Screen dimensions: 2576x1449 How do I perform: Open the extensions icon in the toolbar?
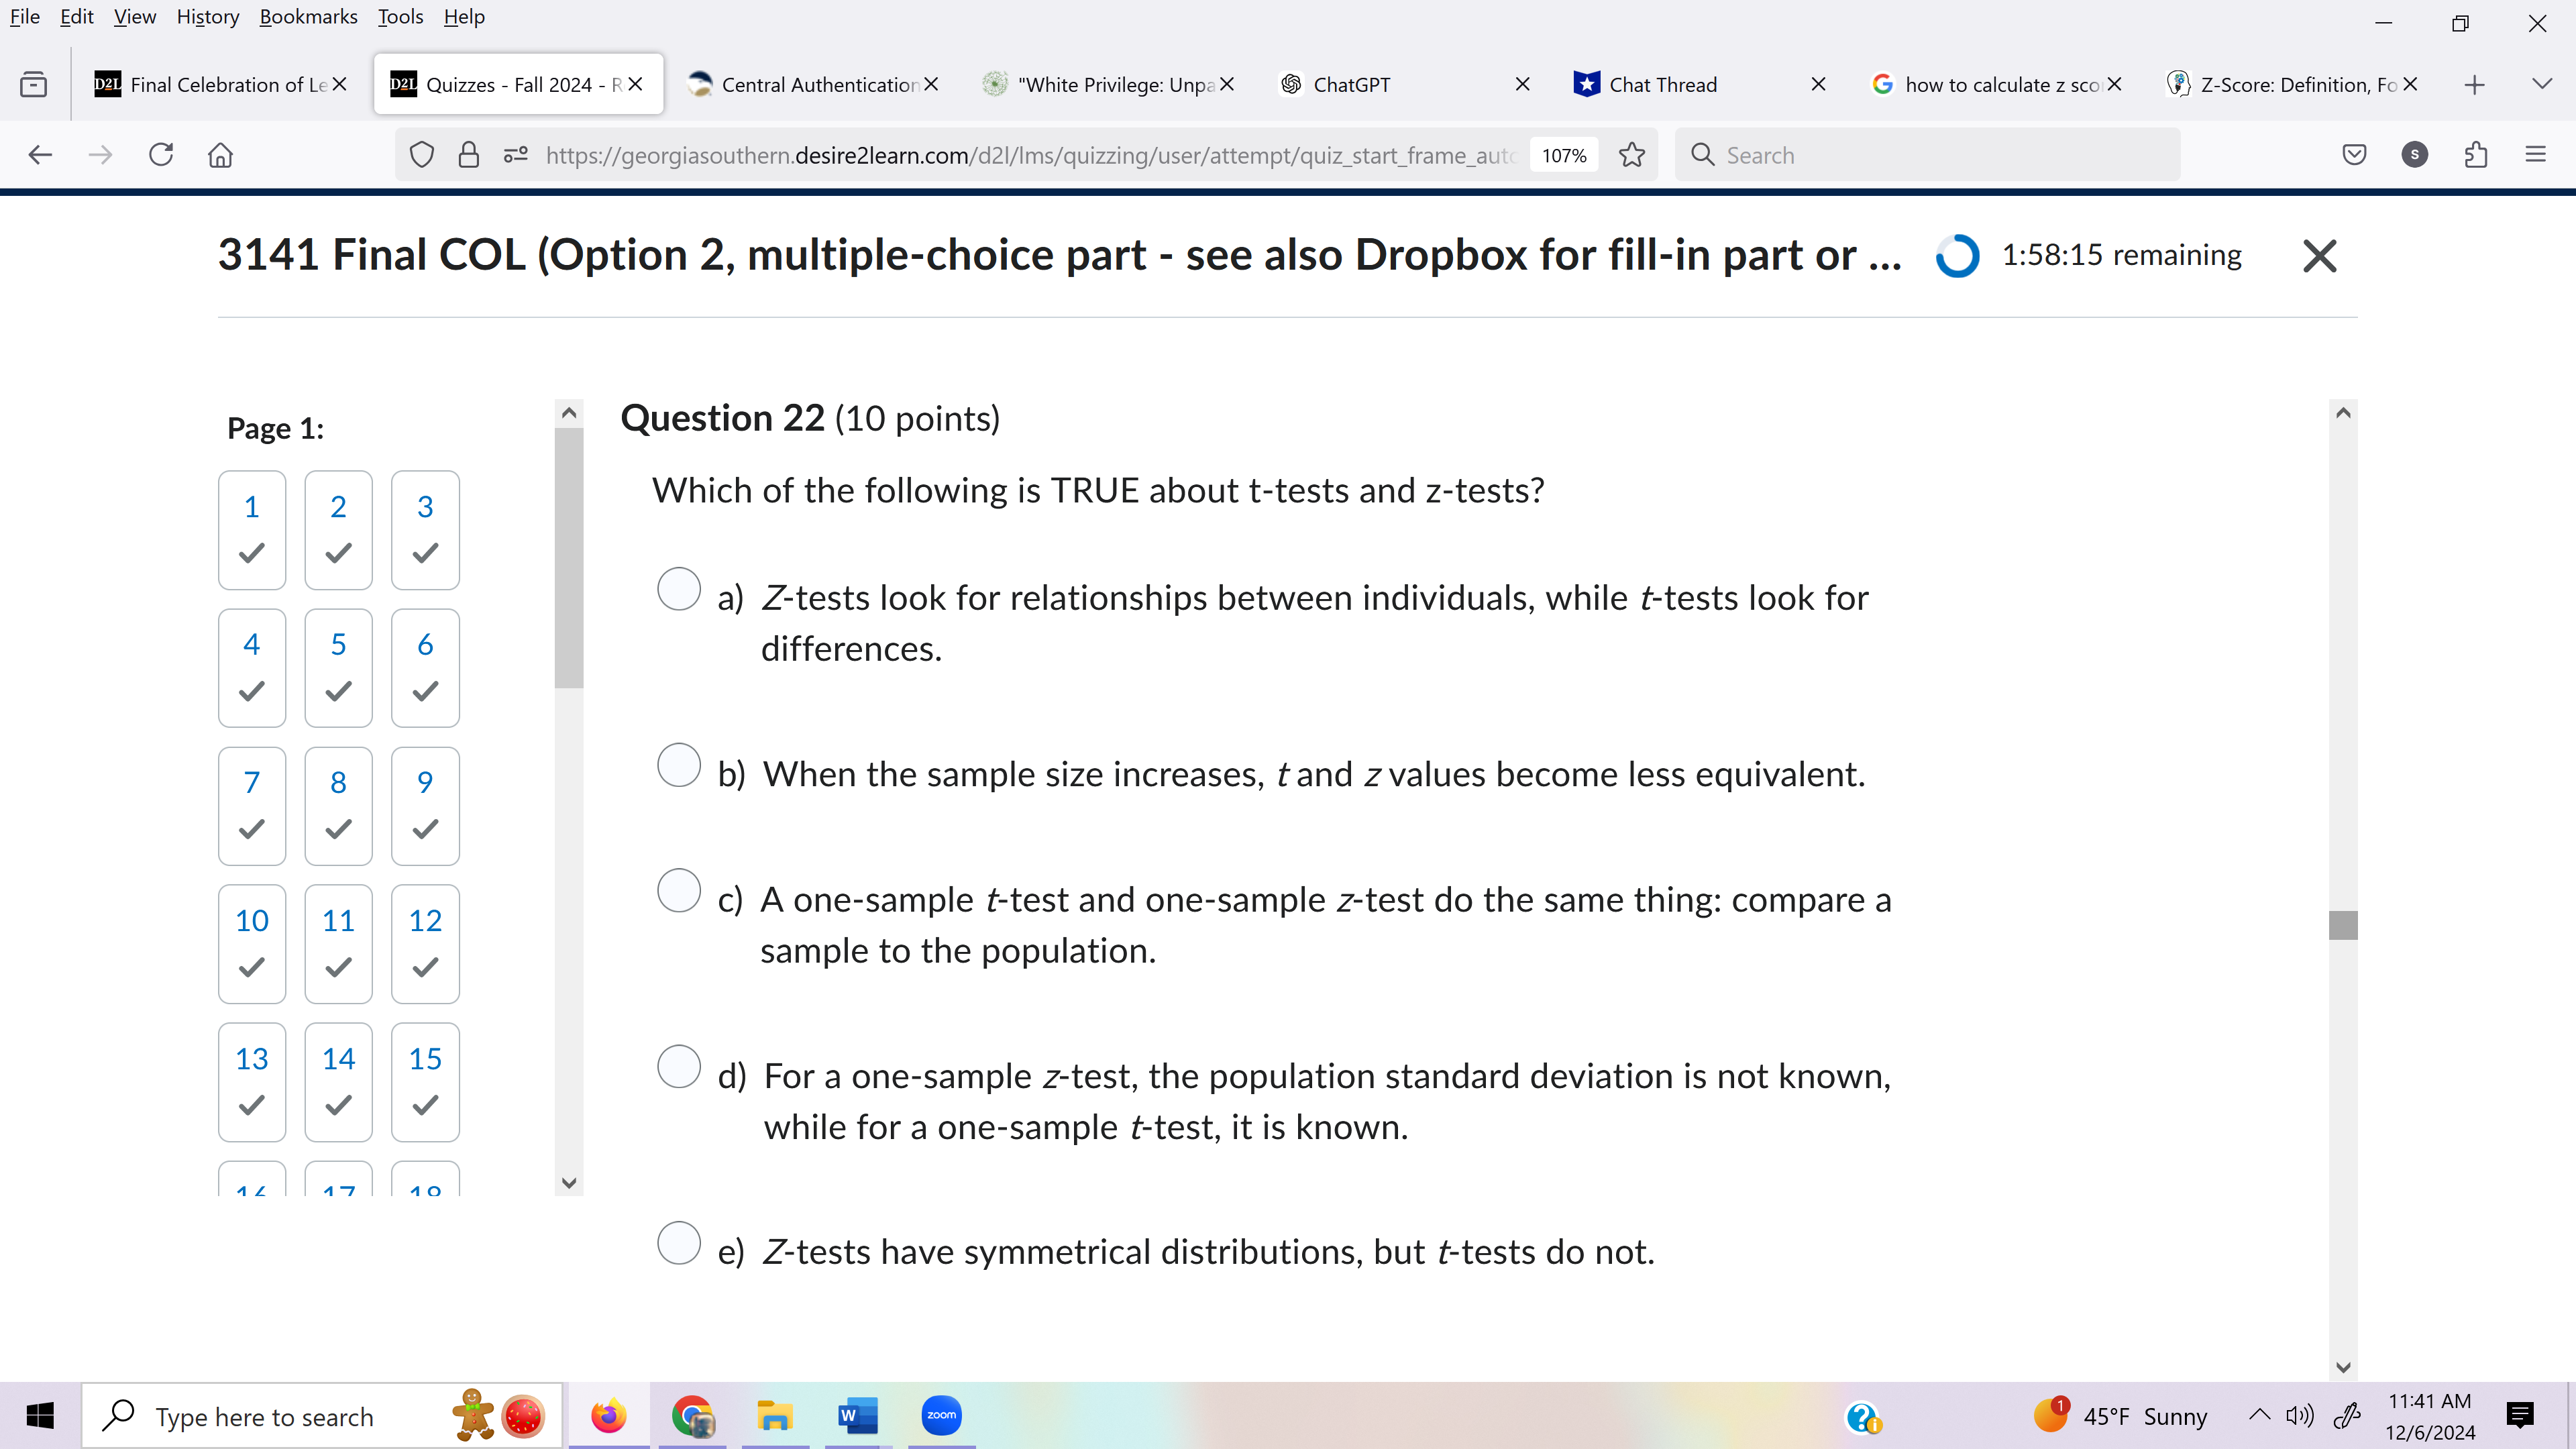point(2476,154)
